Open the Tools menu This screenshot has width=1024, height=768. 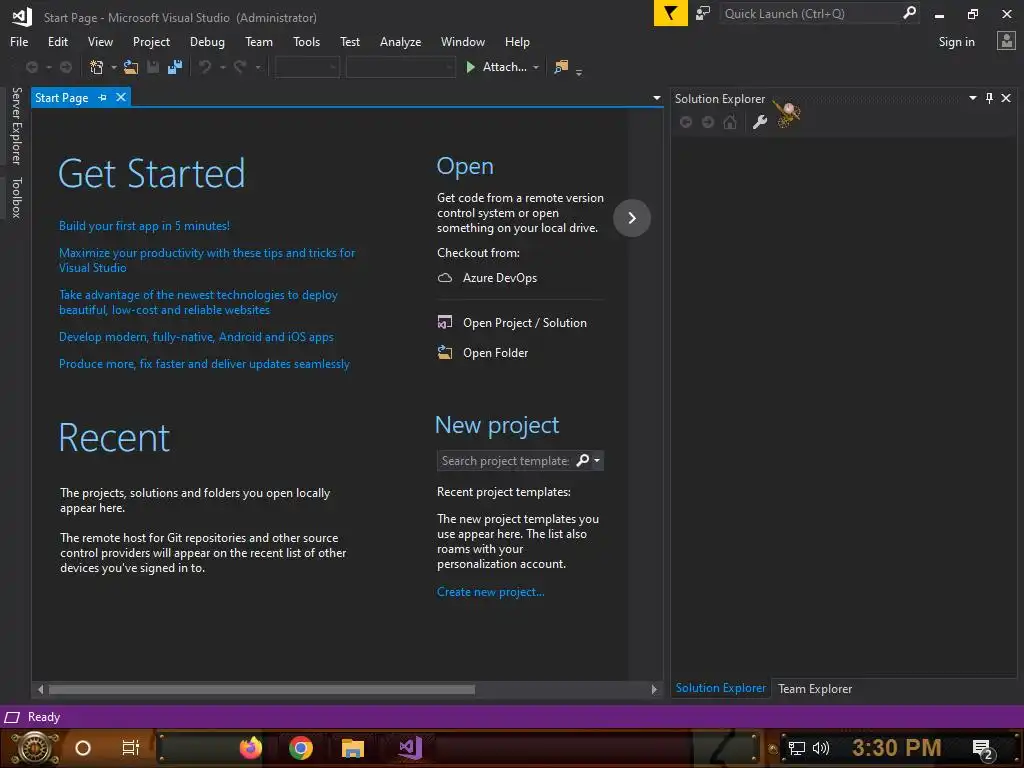pos(306,41)
